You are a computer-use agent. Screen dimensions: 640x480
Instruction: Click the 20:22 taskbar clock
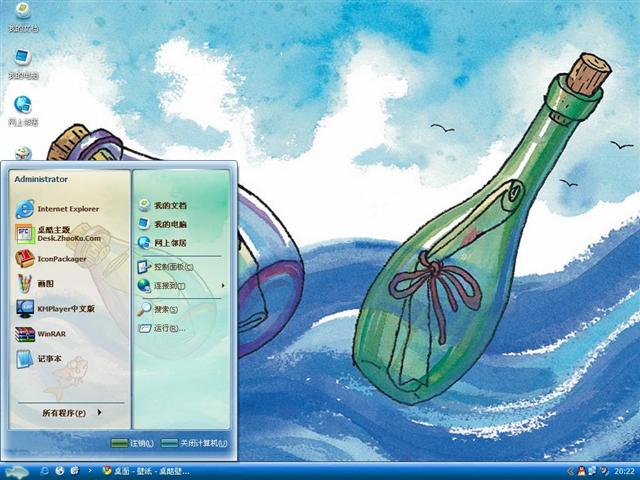point(624,472)
